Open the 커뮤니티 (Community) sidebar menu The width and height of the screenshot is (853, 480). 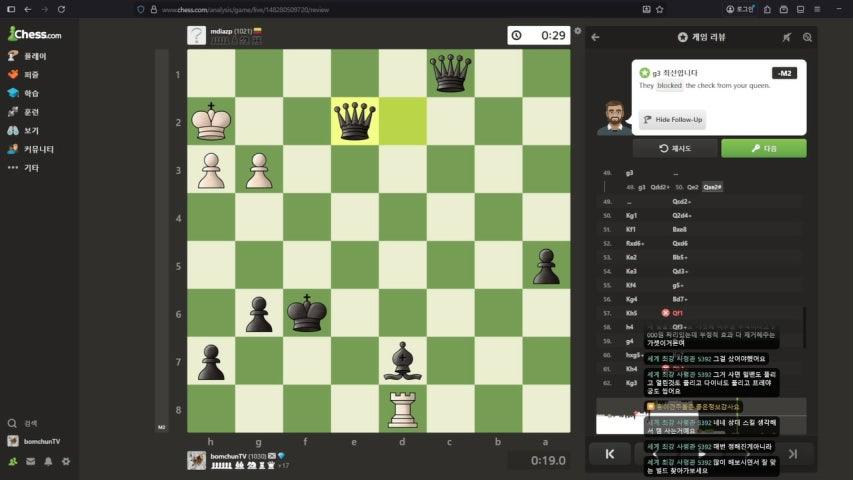[x=31, y=149]
